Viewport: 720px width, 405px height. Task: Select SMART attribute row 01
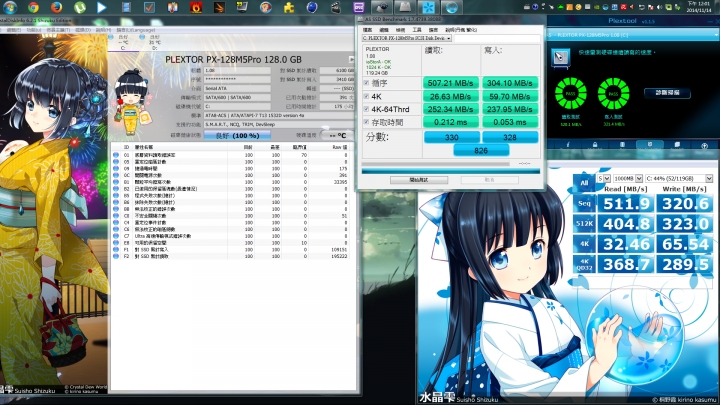point(231,155)
